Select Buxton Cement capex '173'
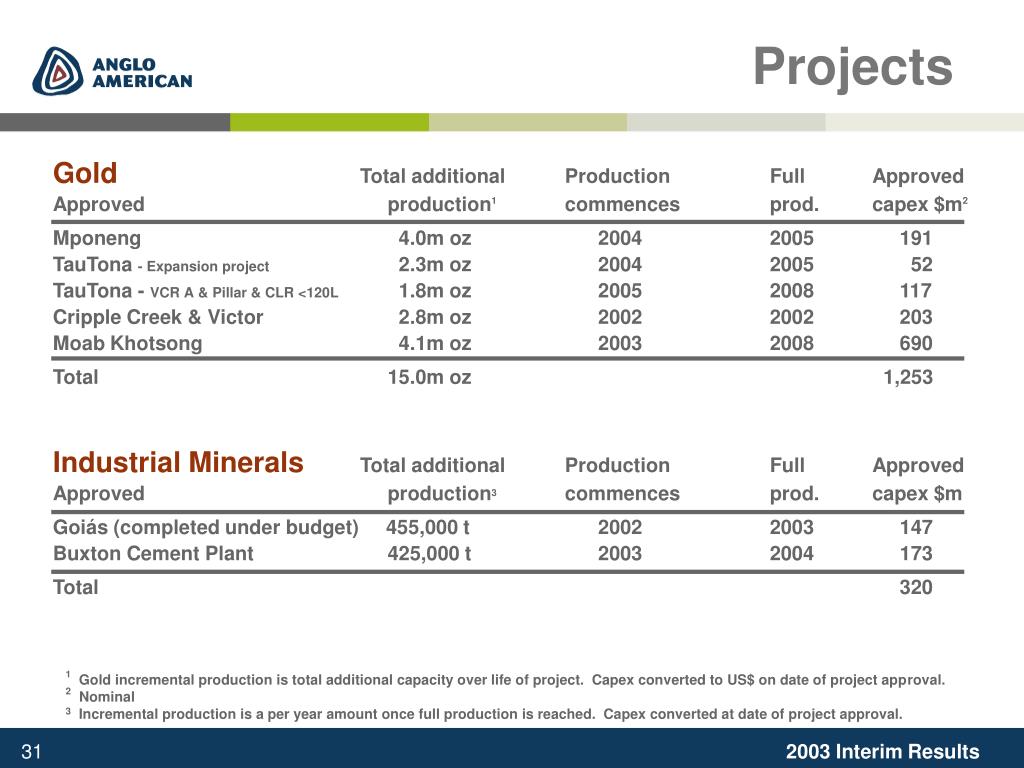 click(x=916, y=553)
